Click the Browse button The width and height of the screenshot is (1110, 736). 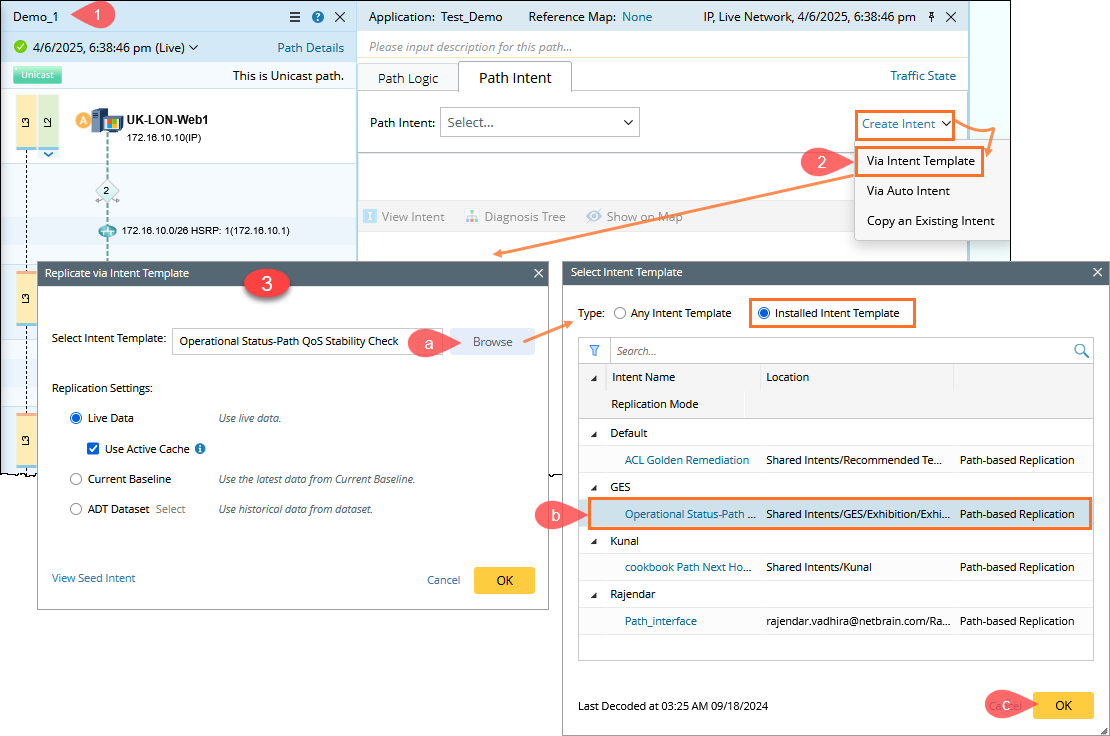pyautogui.click(x=492, y=341)
